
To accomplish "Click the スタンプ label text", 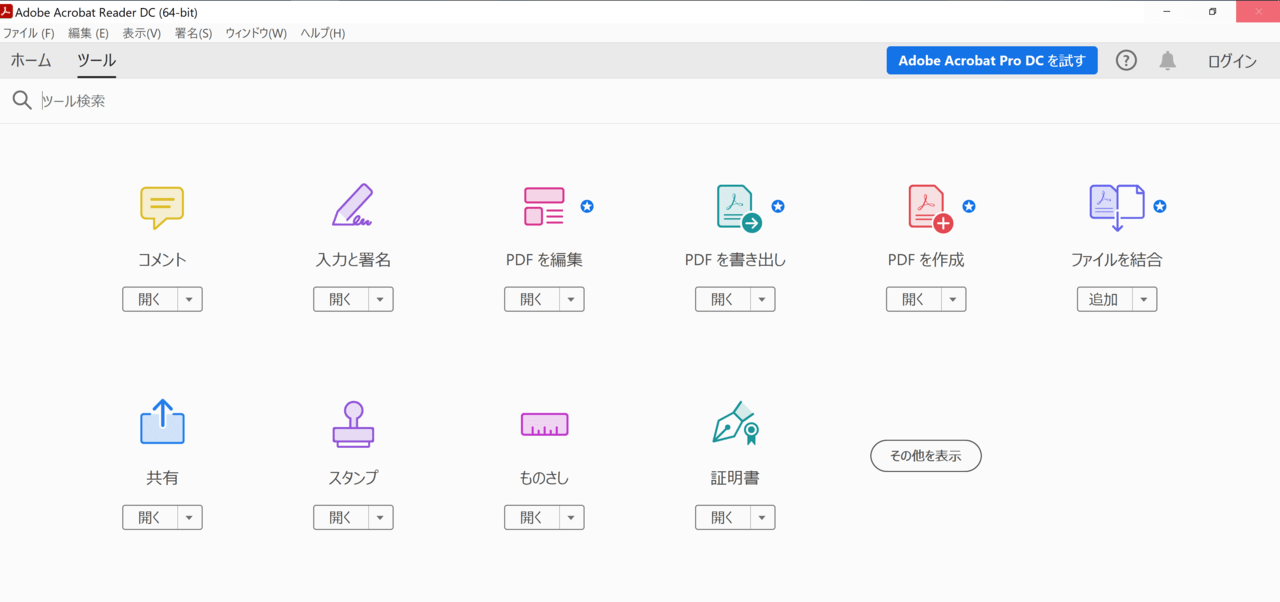I will click(353, 478).
